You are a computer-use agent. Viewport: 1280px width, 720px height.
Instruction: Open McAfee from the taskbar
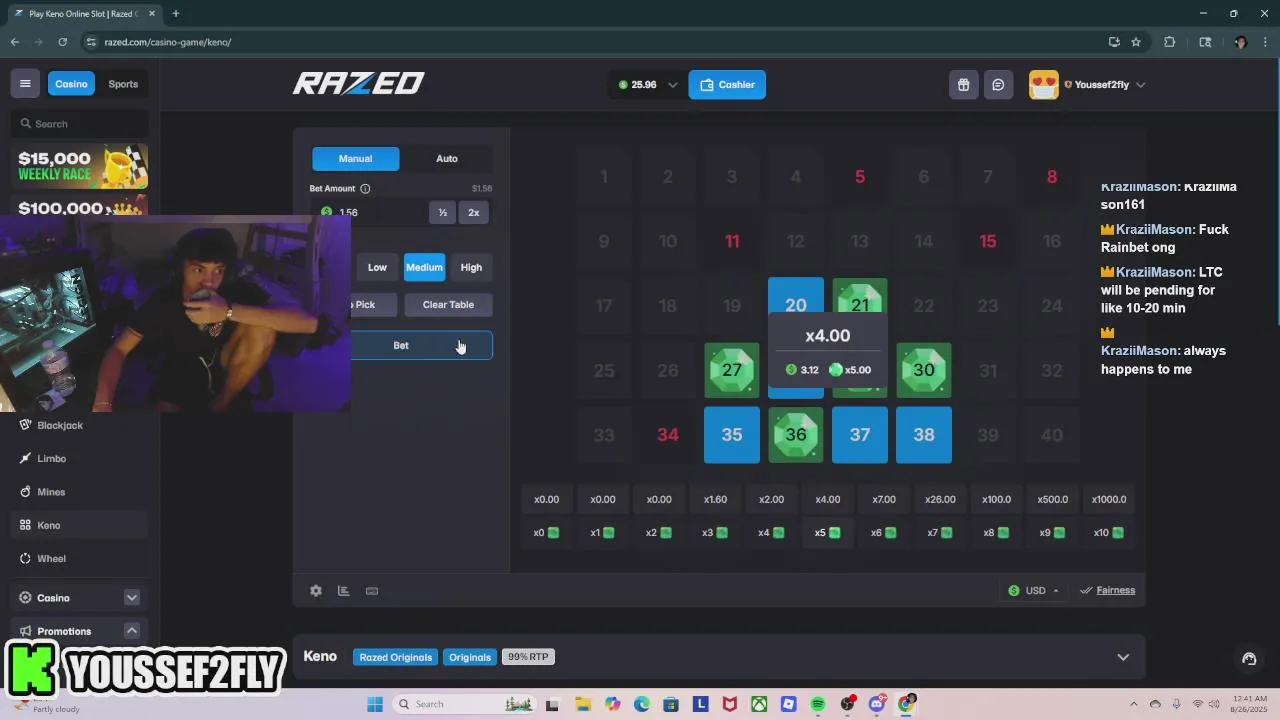point(730,704)
